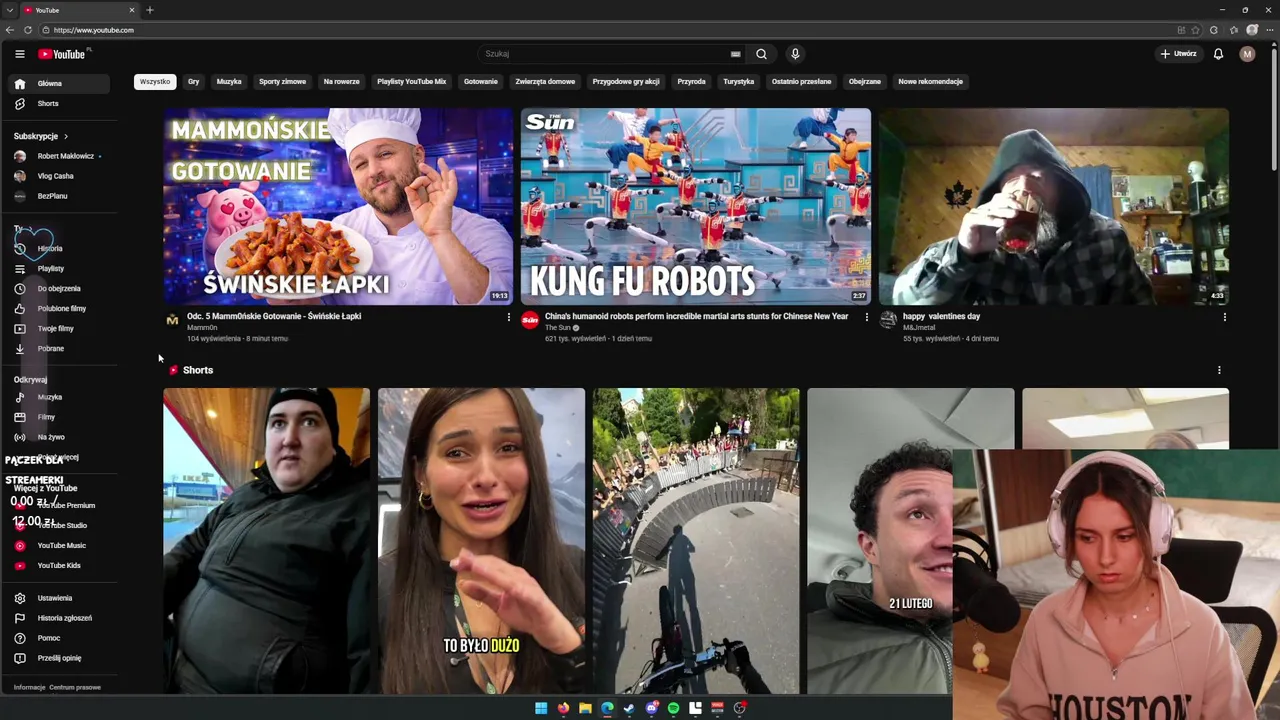The width and height of the screenshot is (1280, 720).
Task: Open The Sun channel avatar
Action: click(530, 320)
